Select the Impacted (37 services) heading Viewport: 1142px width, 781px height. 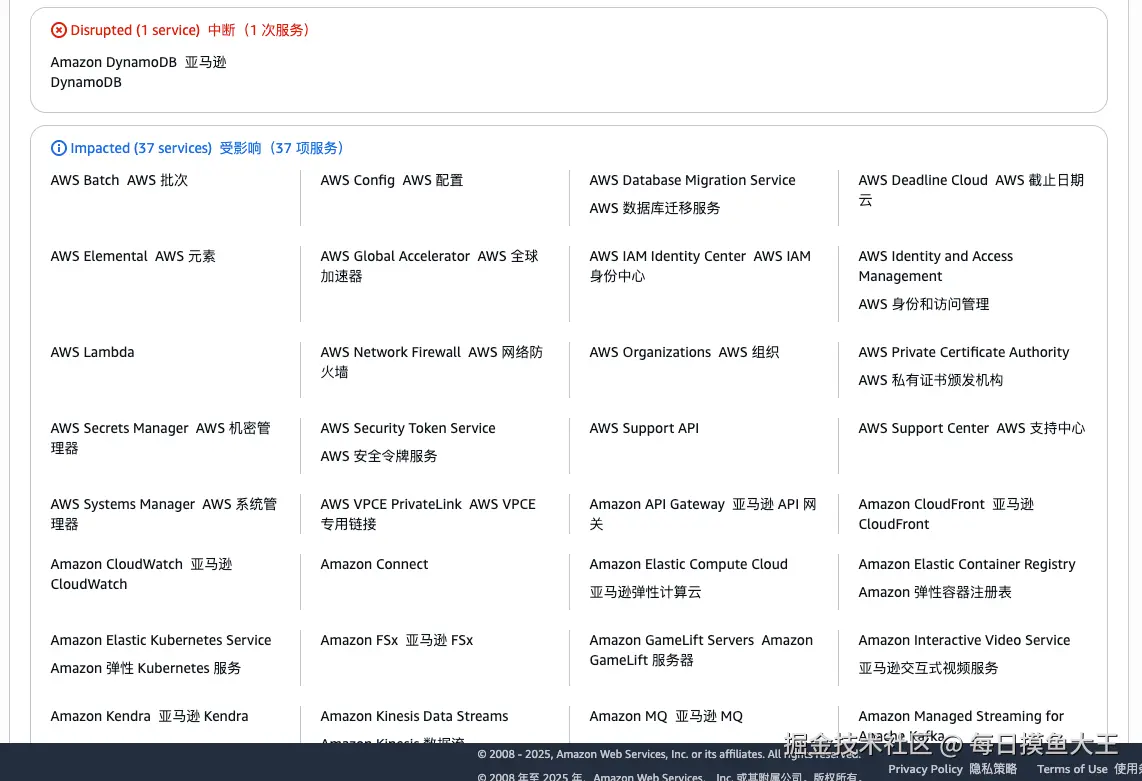141,149
